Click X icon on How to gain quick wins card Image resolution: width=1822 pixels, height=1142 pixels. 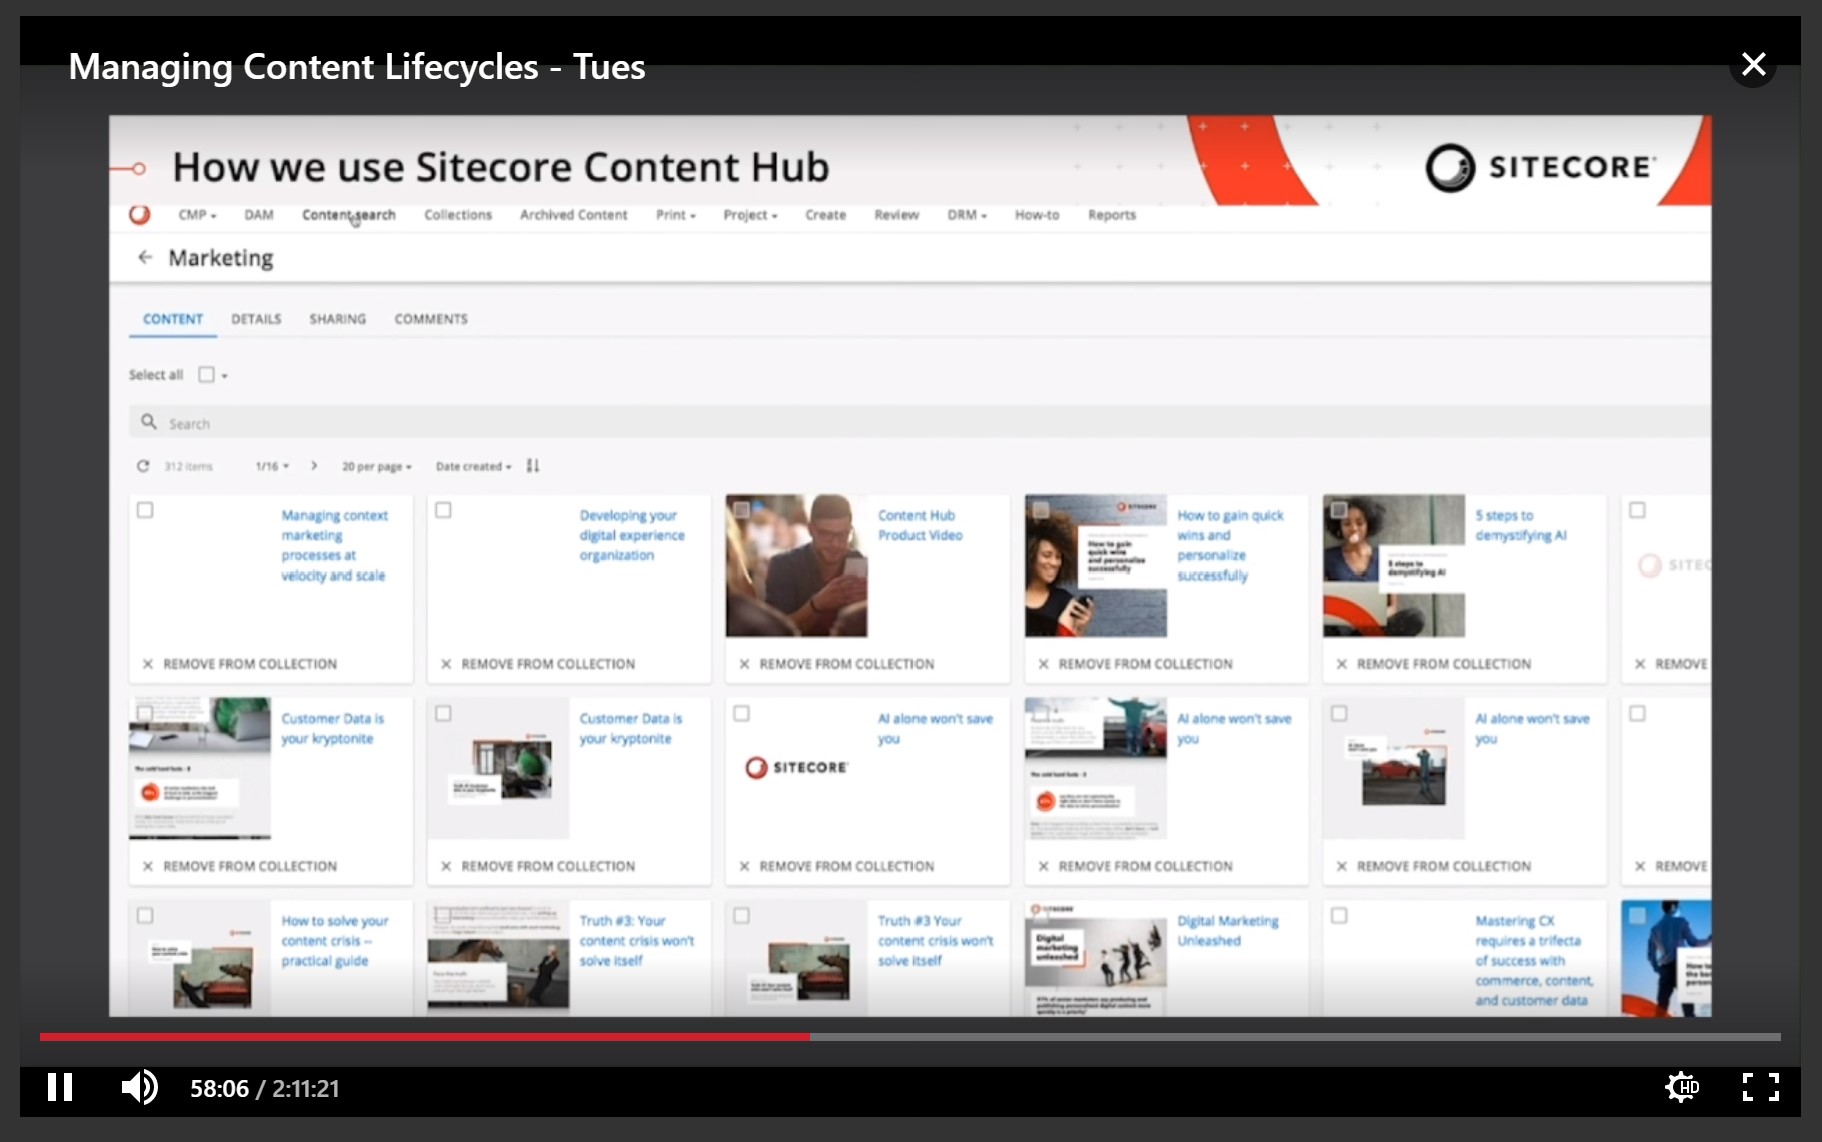coord(1043,664)
